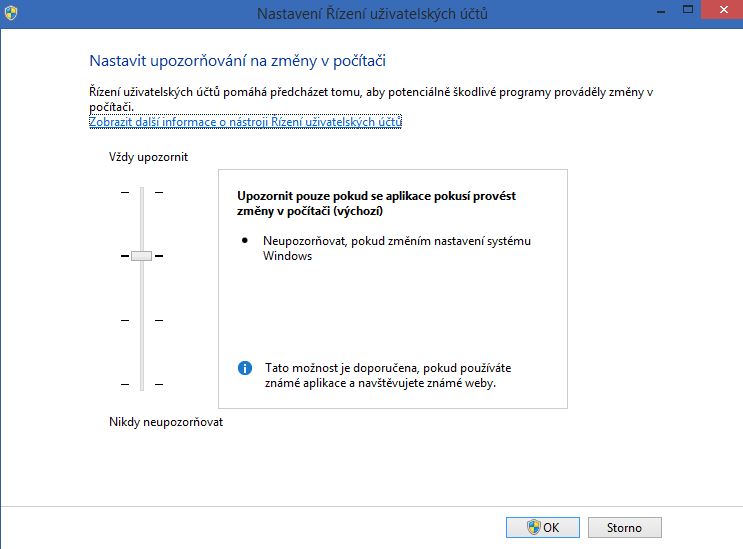
Task: Set slider to third notification level tick
Action: (142, 320)
